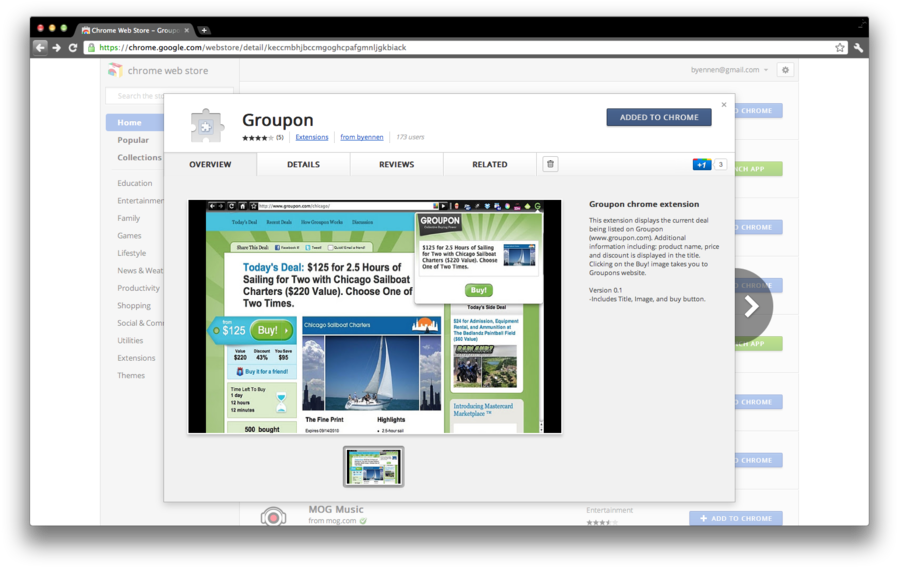Open the Themes category
The width and height of the screenshot is (897, 567).
tap(131, 375)
